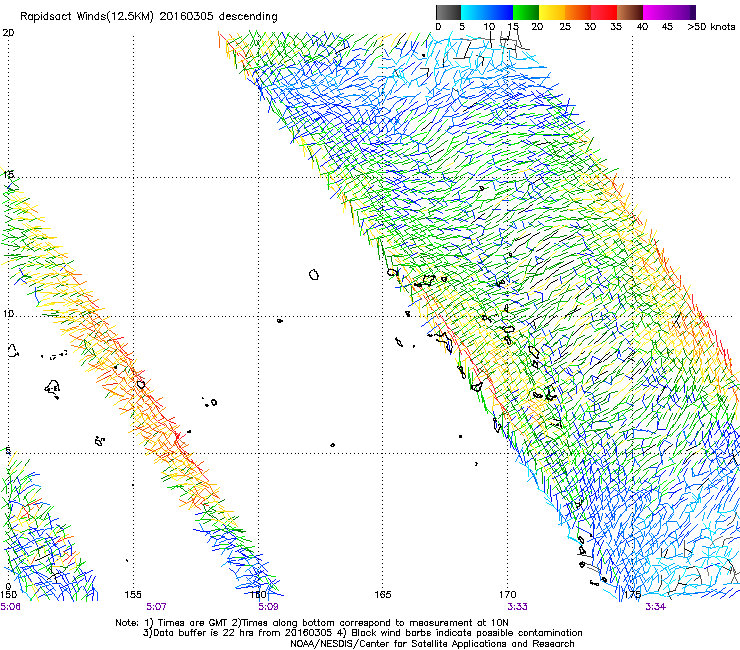740x650 pixels.
Task: Click the longitude label '155' on the bottom axis
Action: (x=133, y=595)
